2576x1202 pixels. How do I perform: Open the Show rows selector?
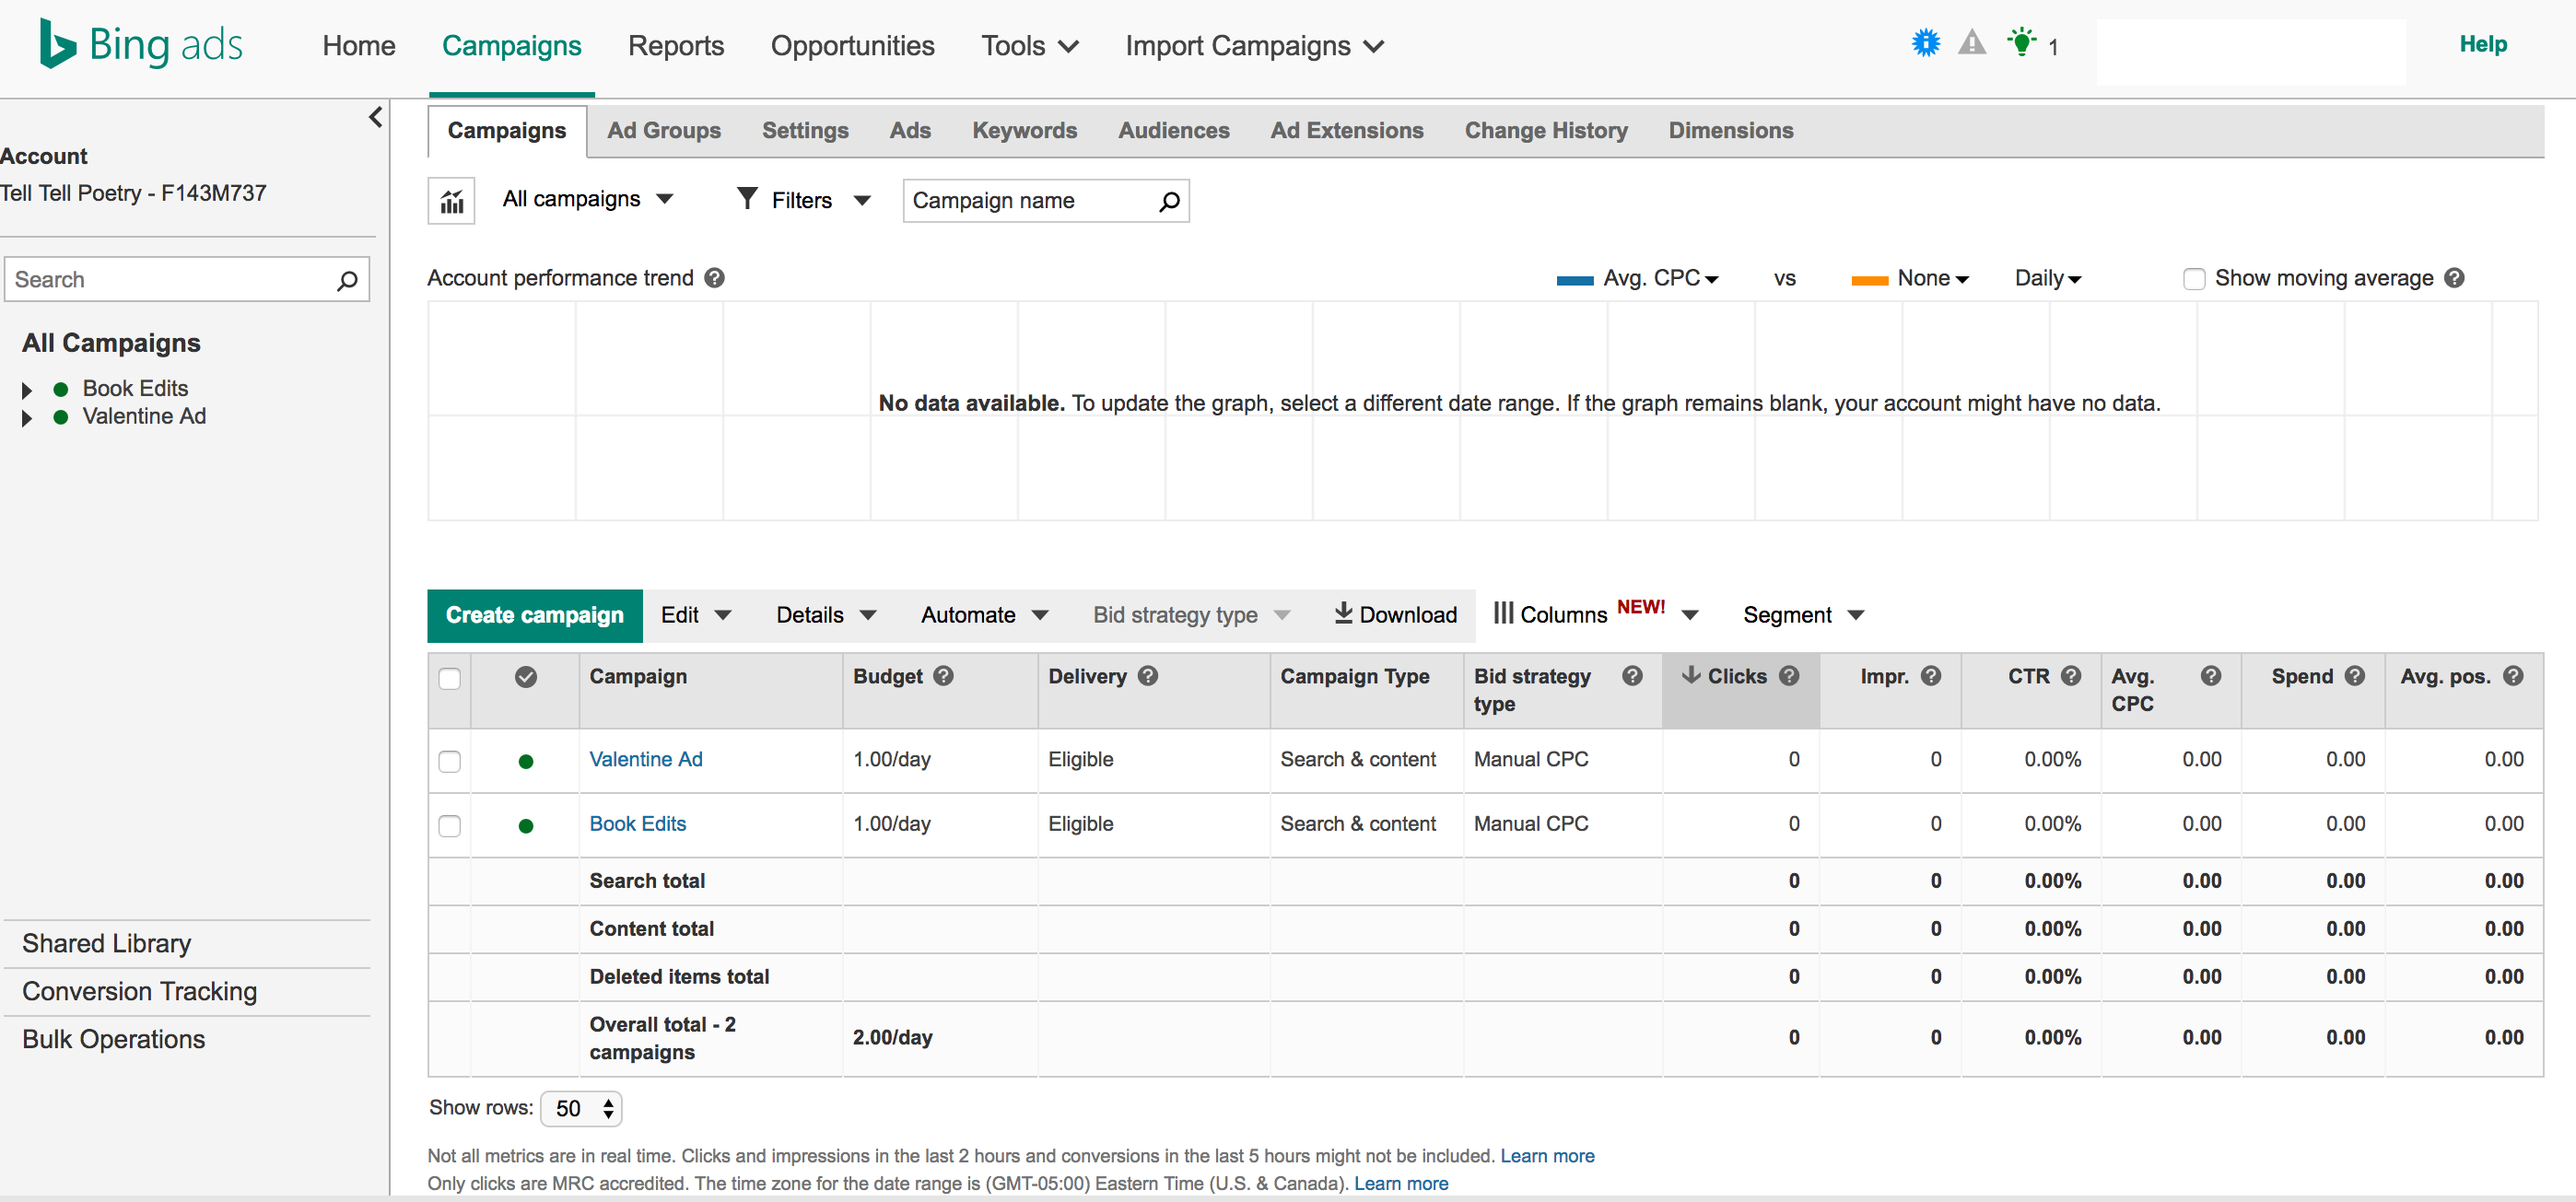pos(581,1108)
